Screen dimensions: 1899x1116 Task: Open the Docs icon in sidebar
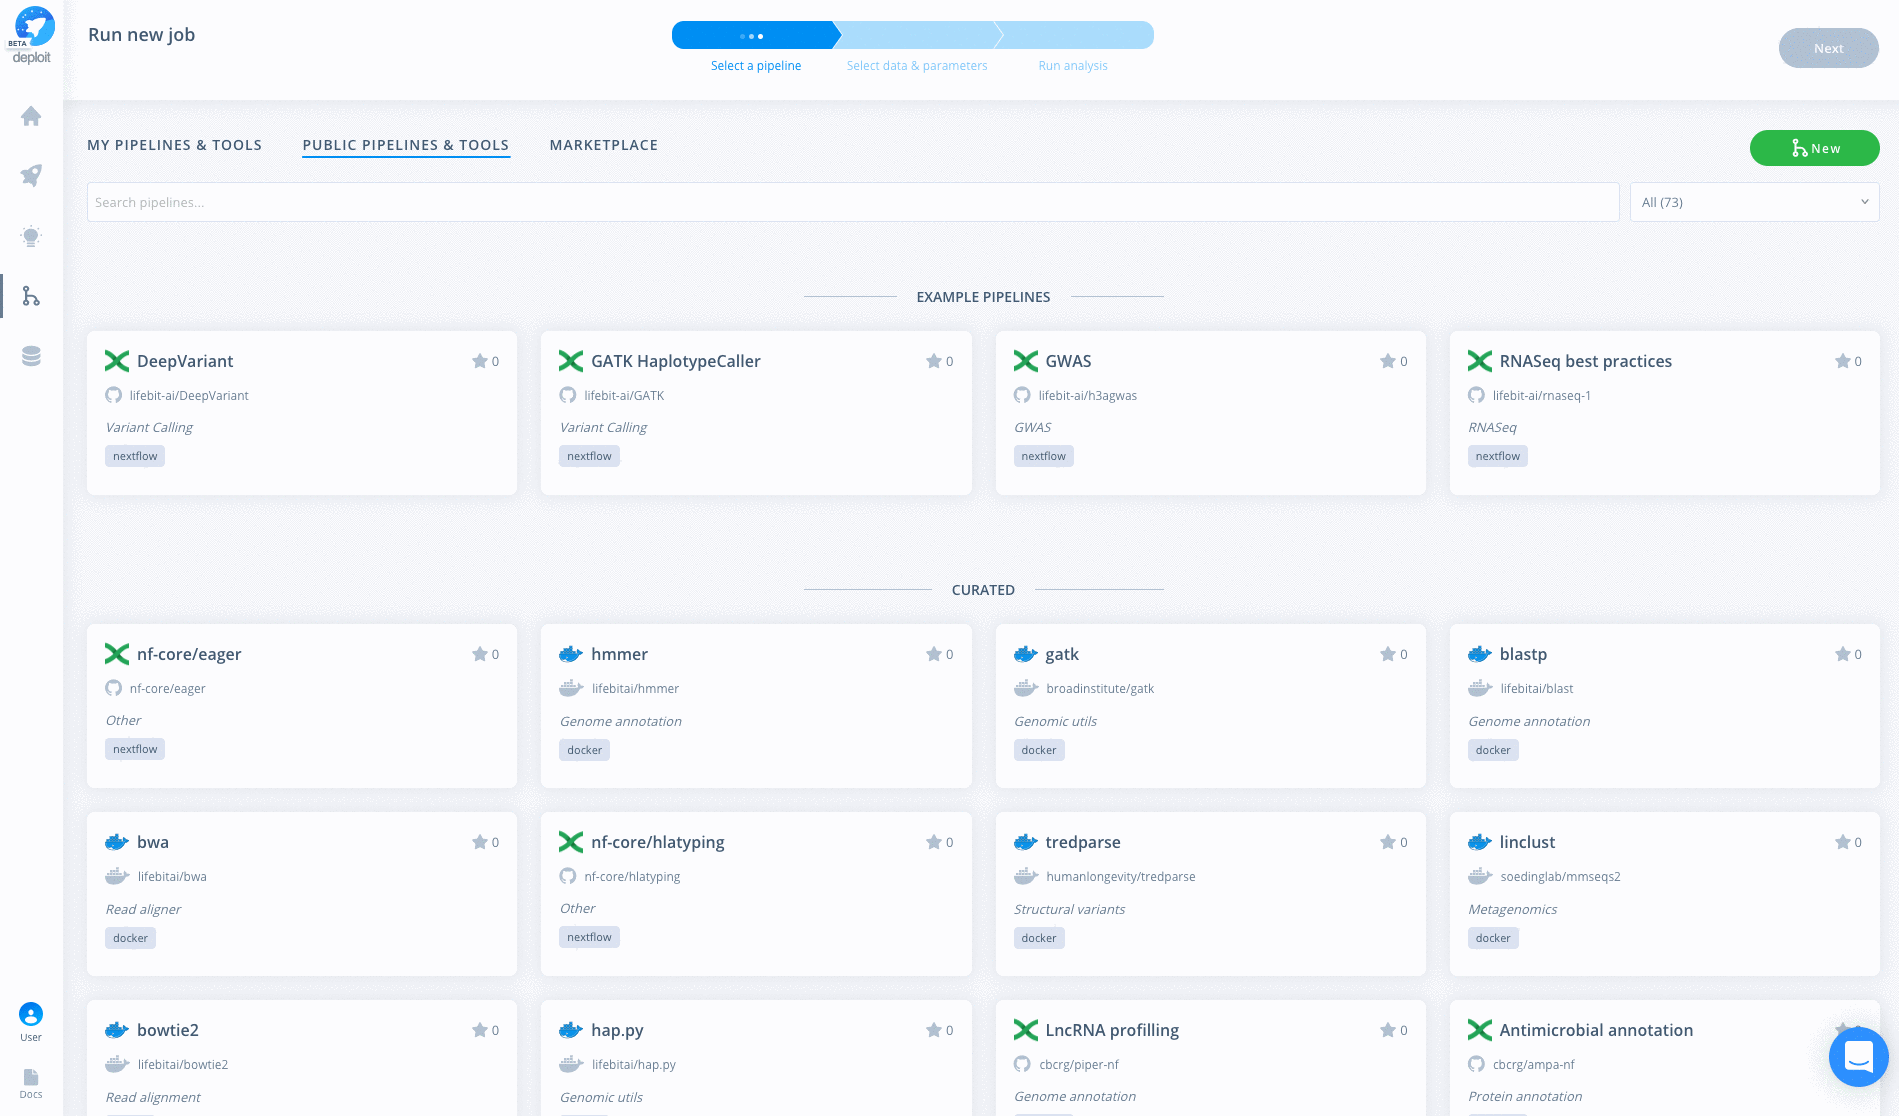[x=31, y=1077]
